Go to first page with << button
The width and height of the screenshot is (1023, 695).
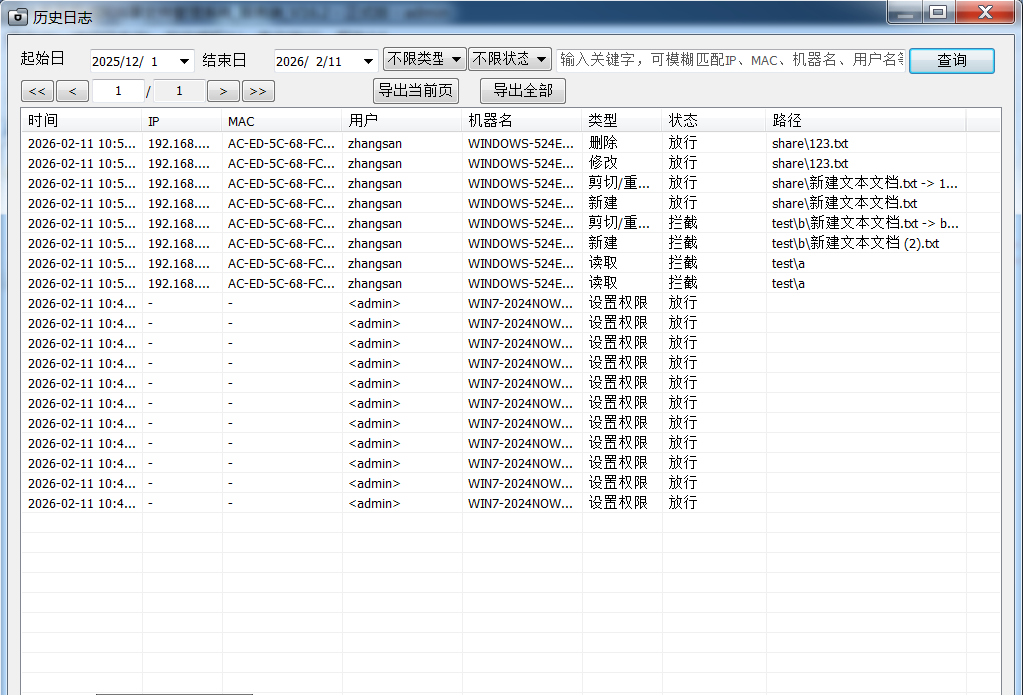pos(37,92)
